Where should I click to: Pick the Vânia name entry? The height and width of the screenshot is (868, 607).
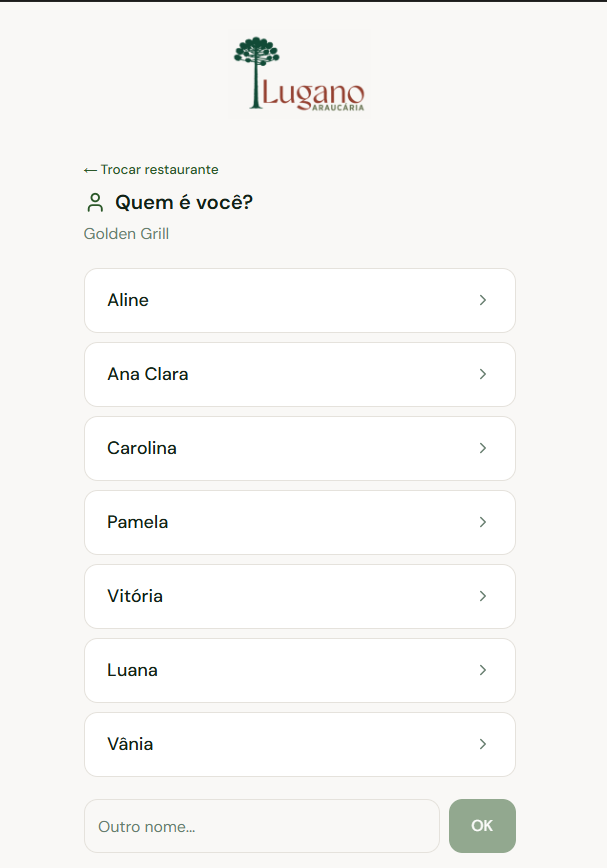[x=299, y=744]
